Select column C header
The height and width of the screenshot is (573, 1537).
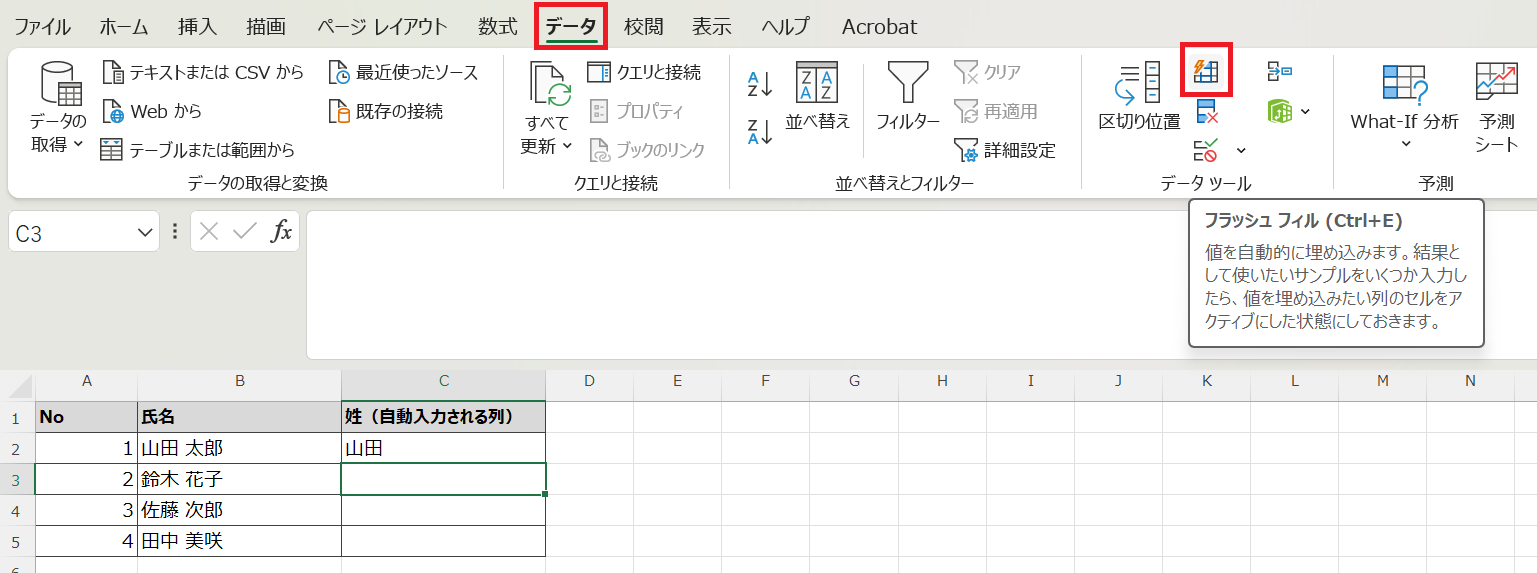click(x=444, y=381)
